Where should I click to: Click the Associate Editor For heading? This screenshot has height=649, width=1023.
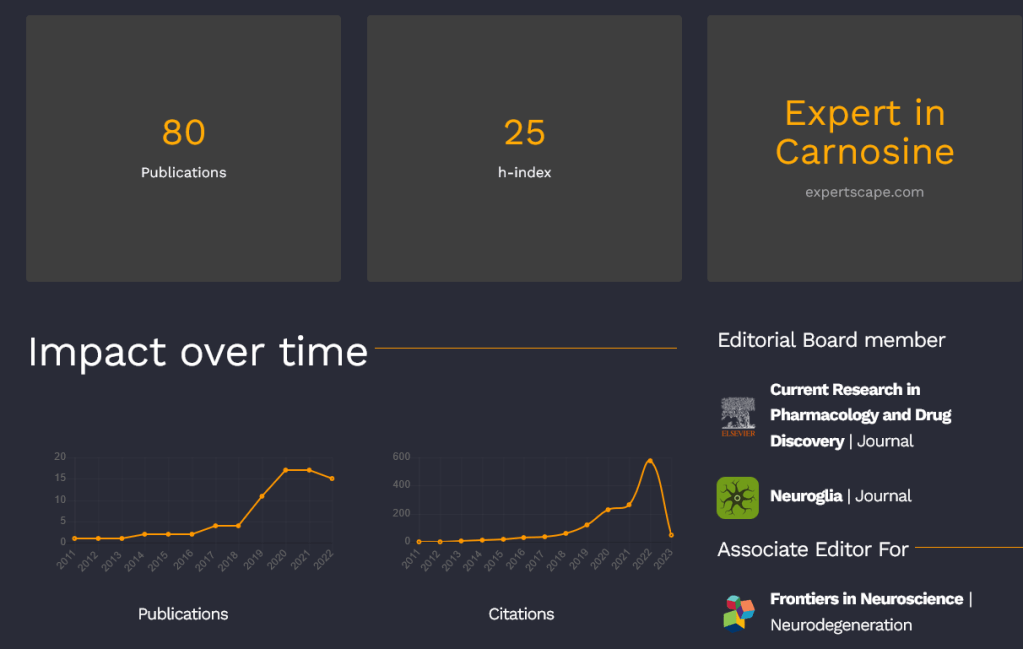coord(813,549)
